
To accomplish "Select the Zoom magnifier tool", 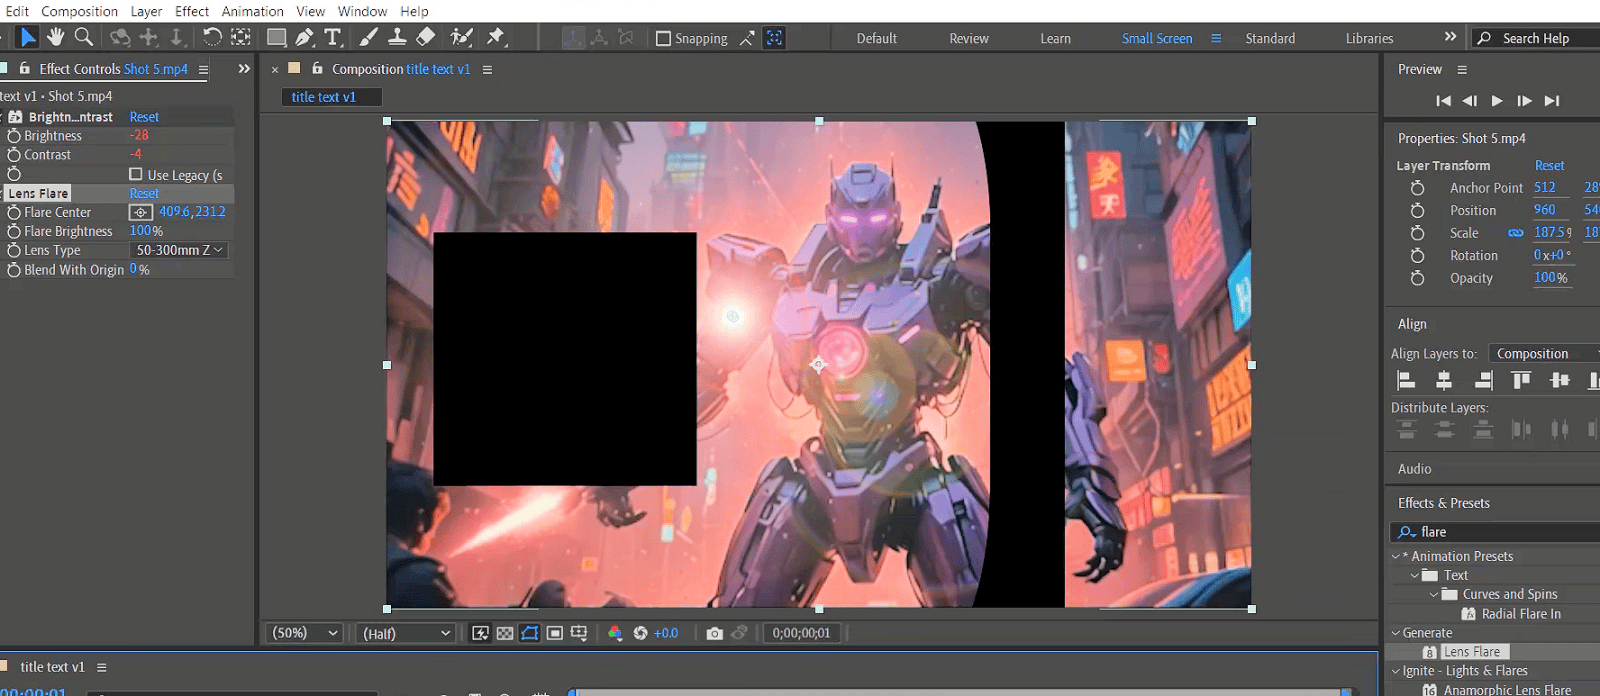I will tap(84, 37).
